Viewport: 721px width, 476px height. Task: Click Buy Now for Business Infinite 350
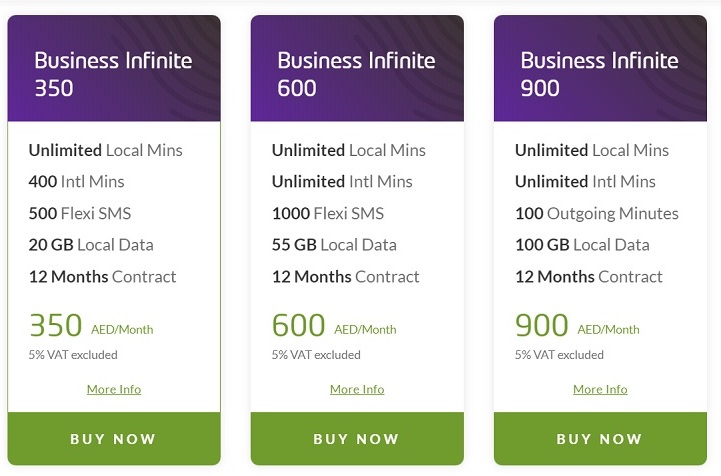pyautogui.click(x=113, y=438)
